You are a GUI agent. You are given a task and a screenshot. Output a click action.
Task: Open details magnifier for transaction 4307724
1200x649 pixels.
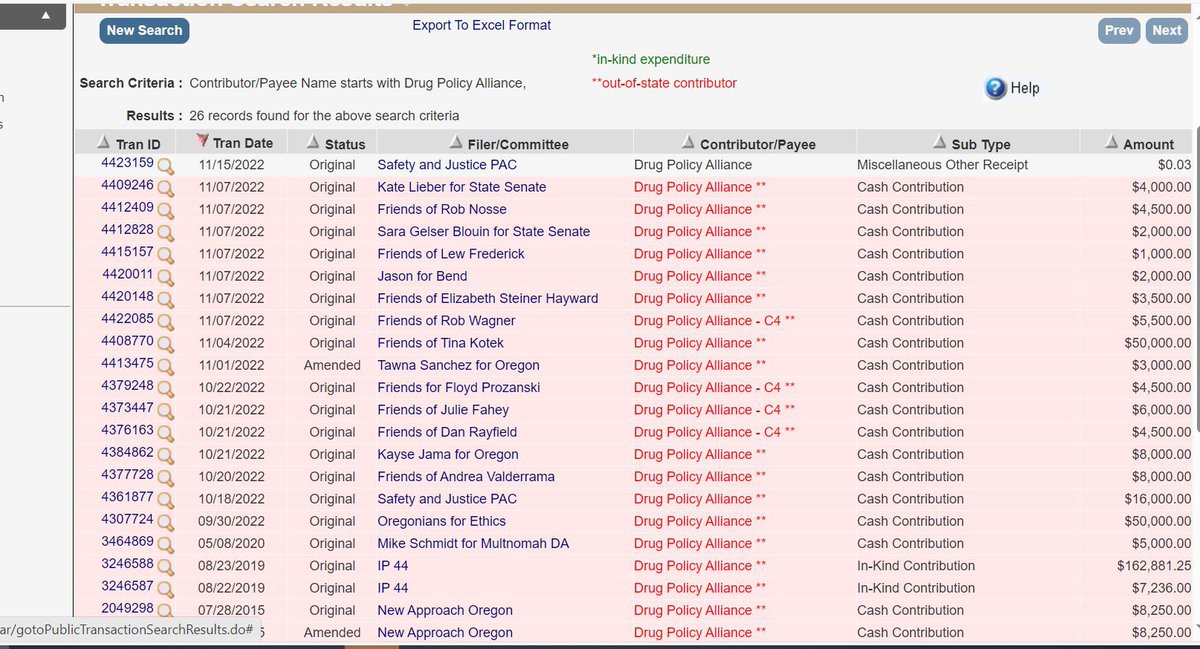[165, 524]
